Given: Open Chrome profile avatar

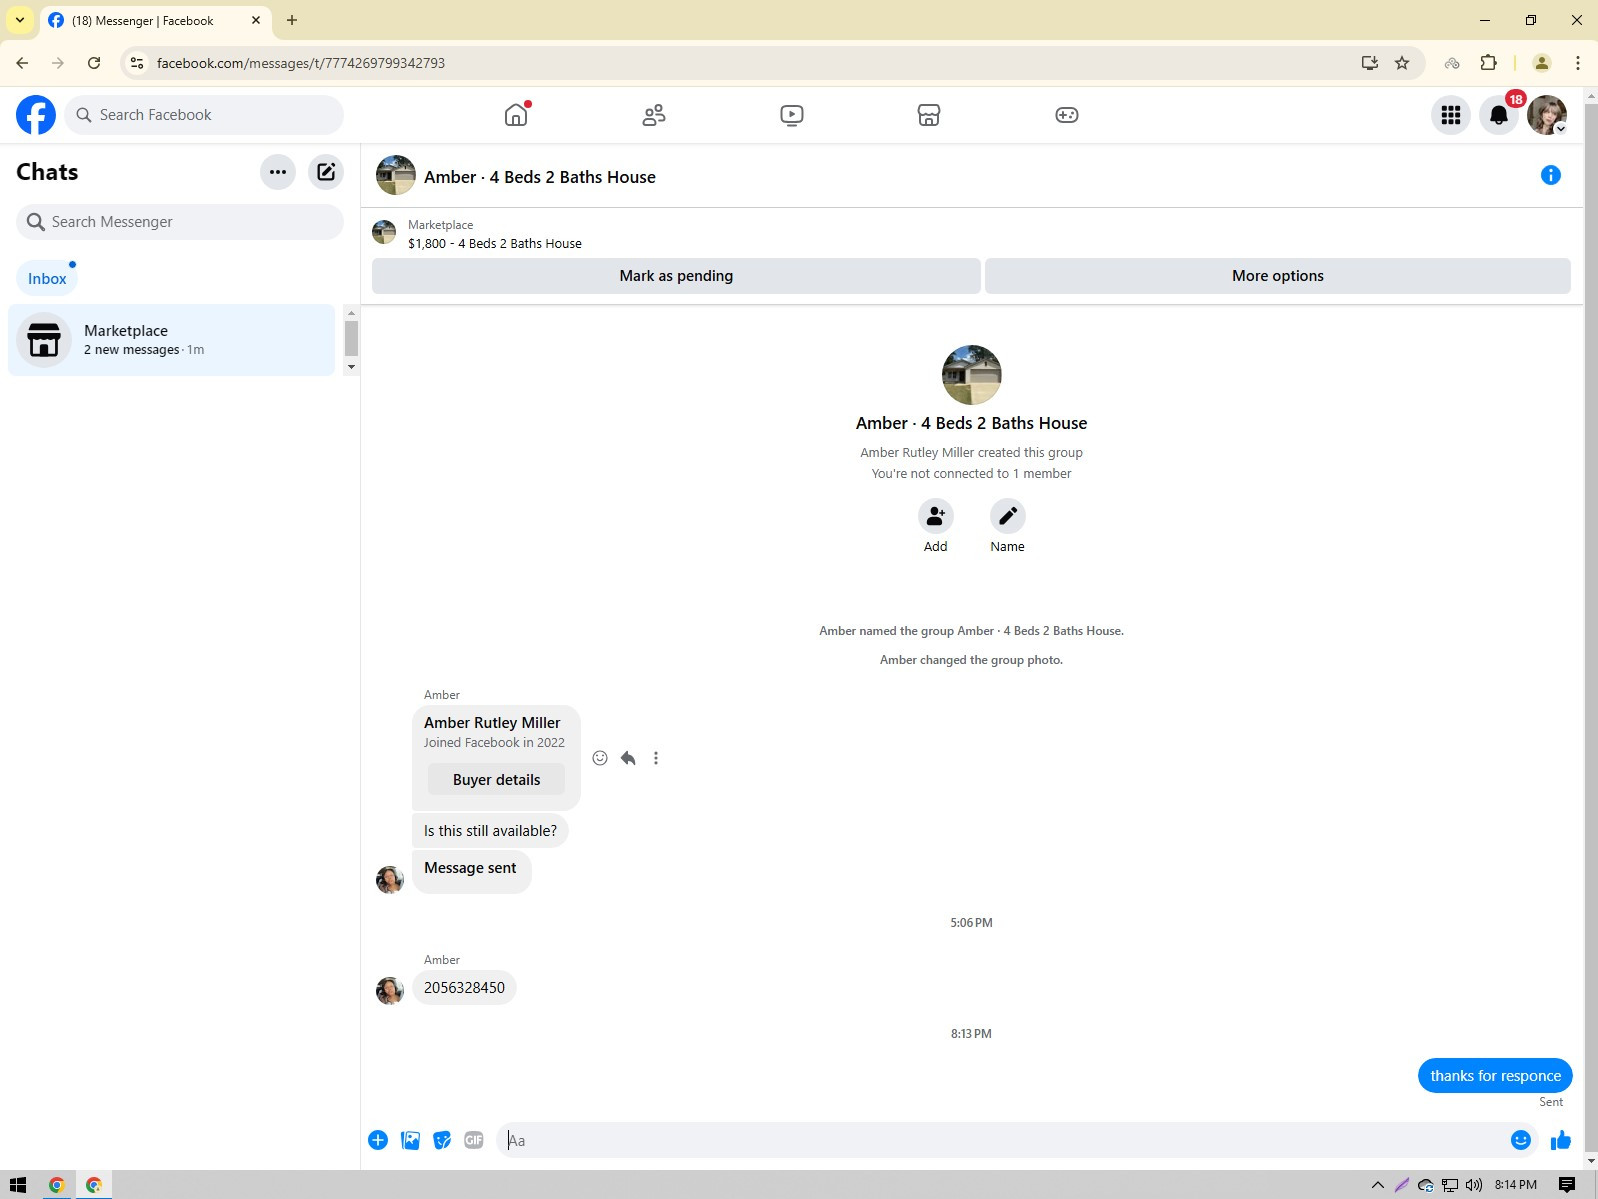Looking at the screenshot, I should coord(1542,63).
